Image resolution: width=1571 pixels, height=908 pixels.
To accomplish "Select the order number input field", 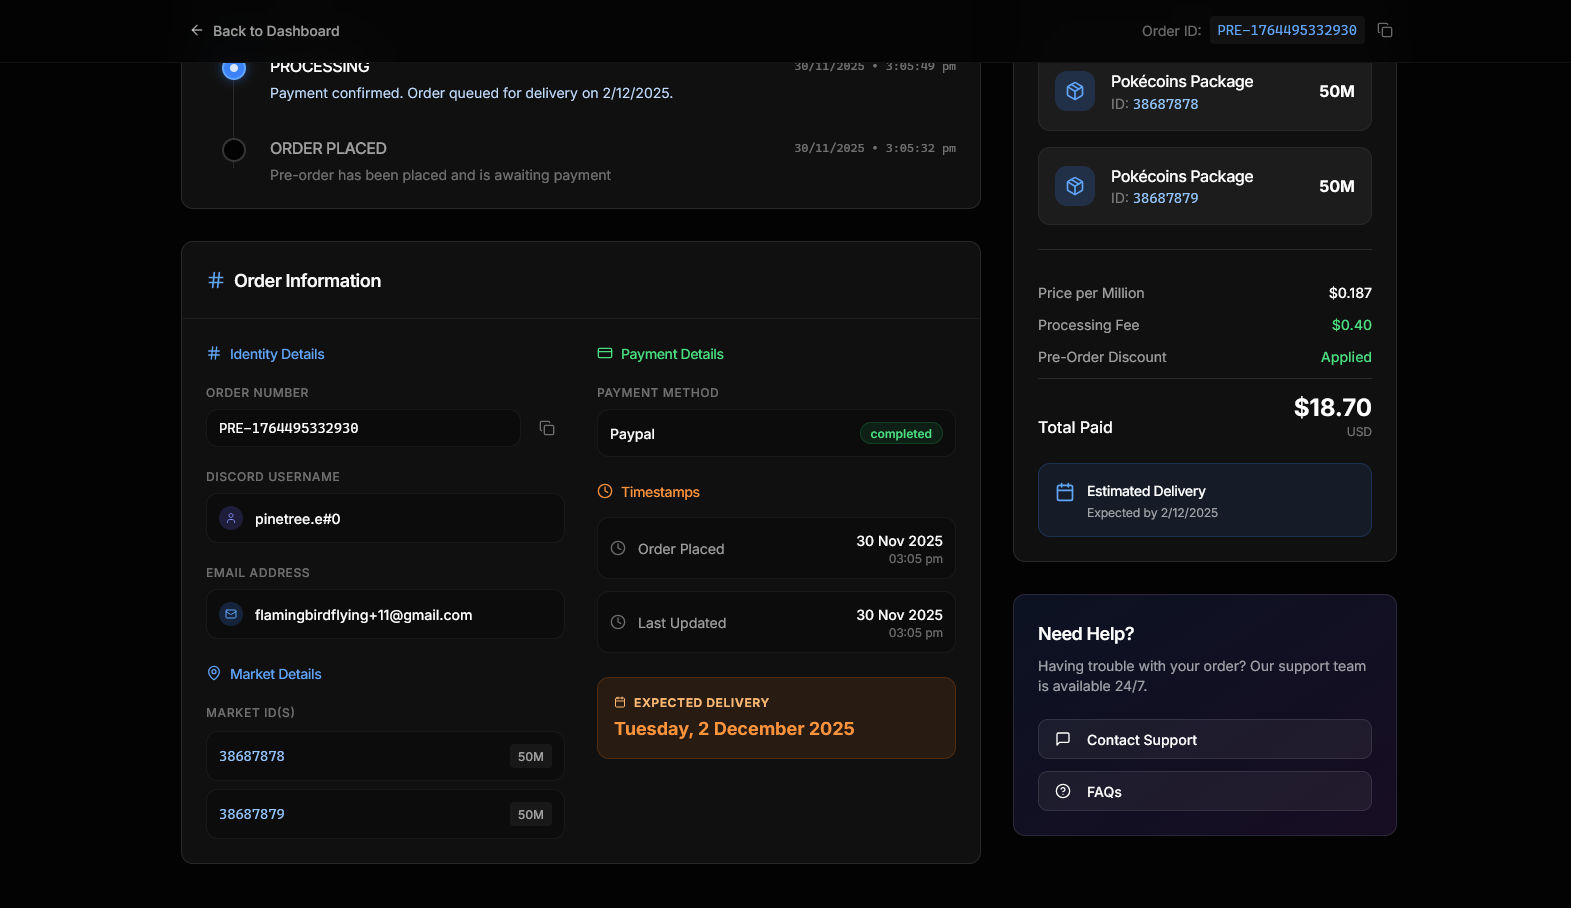I will 363,428.
